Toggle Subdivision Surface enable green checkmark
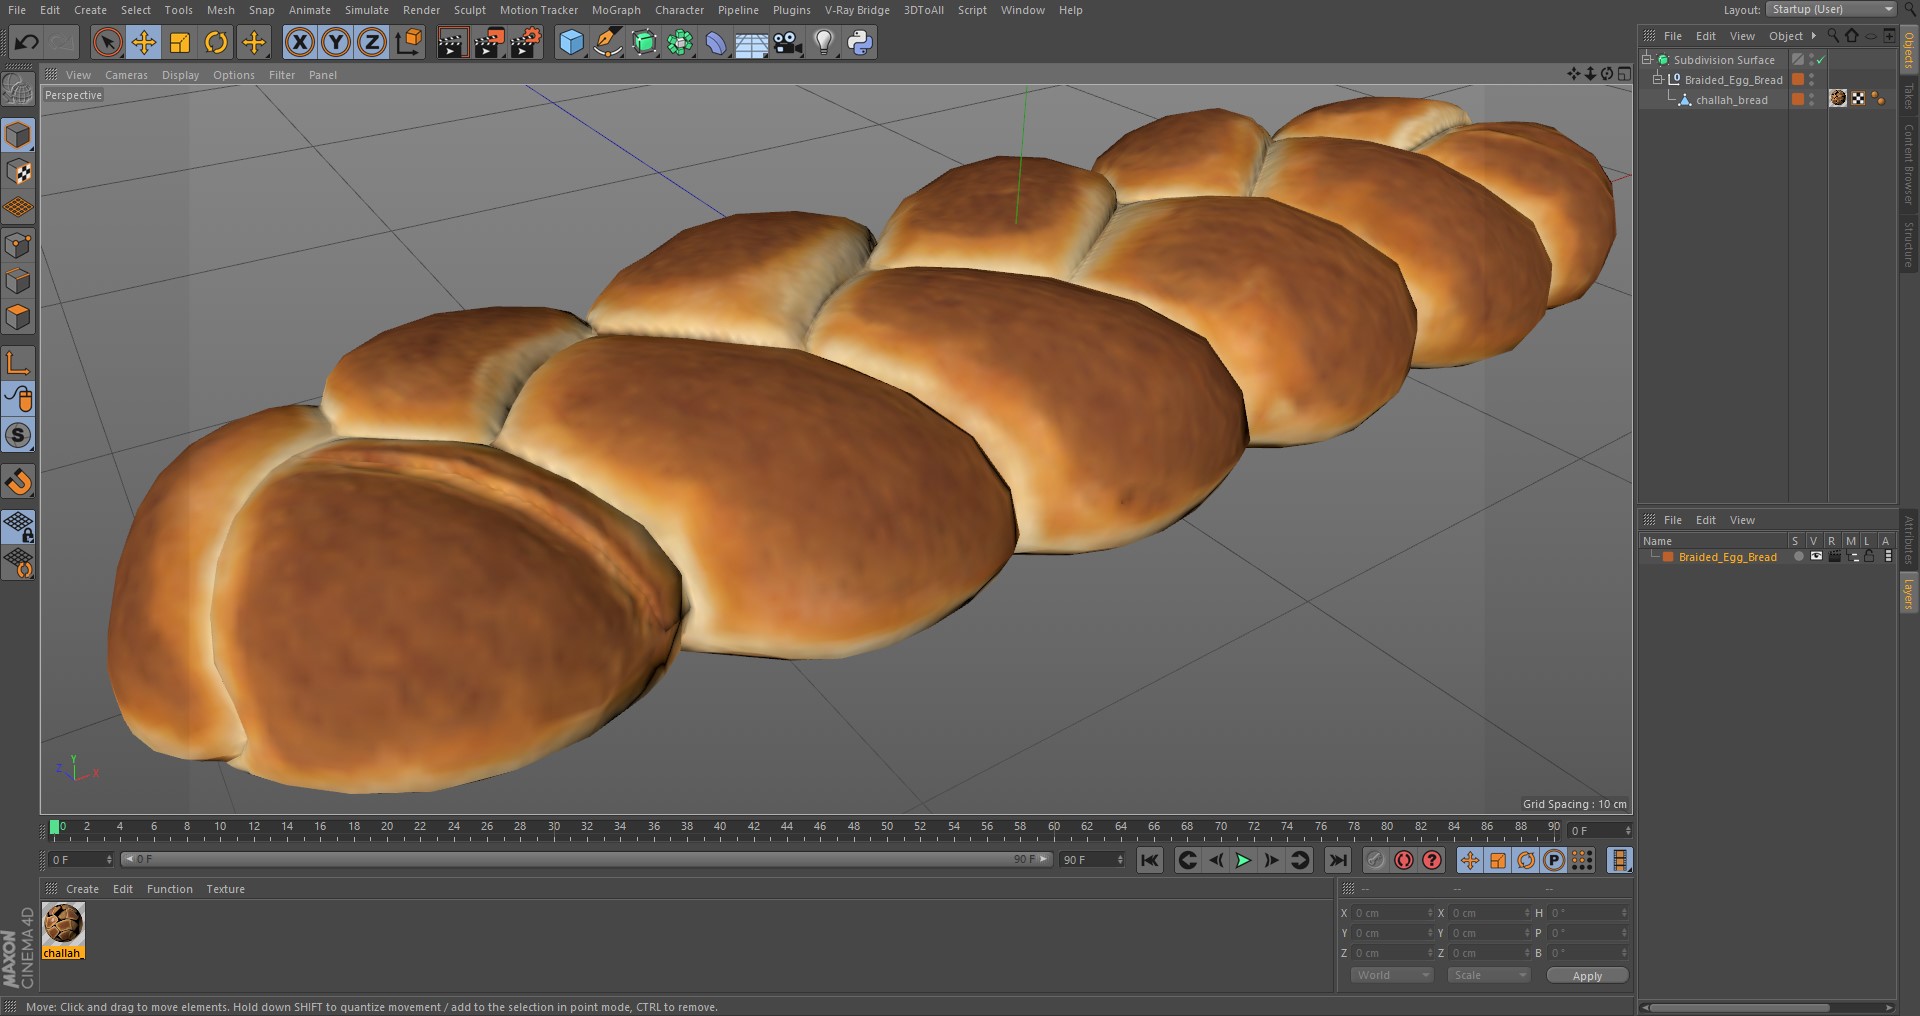Image resolution: width=1920 pixels, height=1016 pixels. click(1821, 60)
